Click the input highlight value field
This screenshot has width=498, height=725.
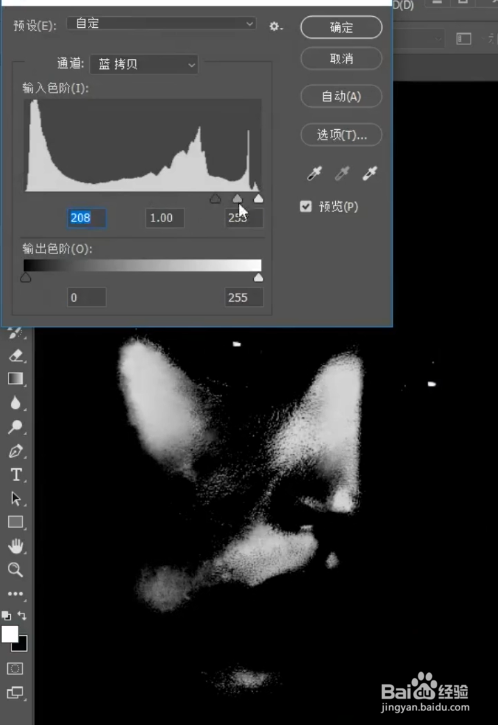244,218
